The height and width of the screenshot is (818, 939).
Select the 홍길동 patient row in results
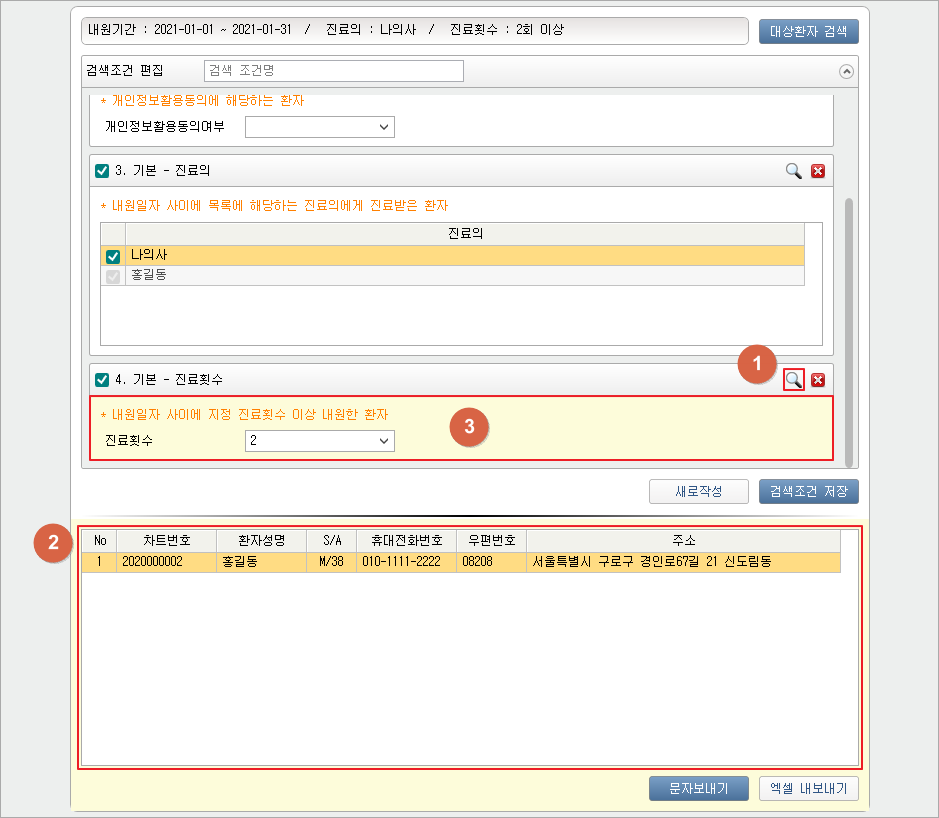(x=460, y=562)
